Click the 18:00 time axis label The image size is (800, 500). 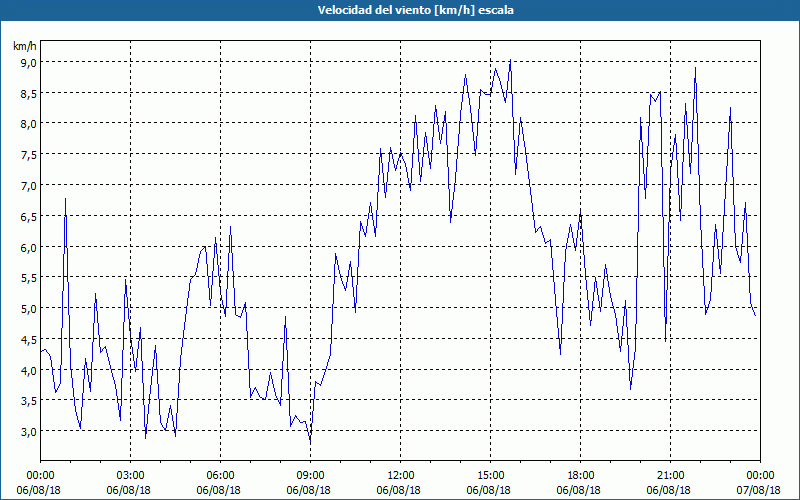click(x=581, y=476)
